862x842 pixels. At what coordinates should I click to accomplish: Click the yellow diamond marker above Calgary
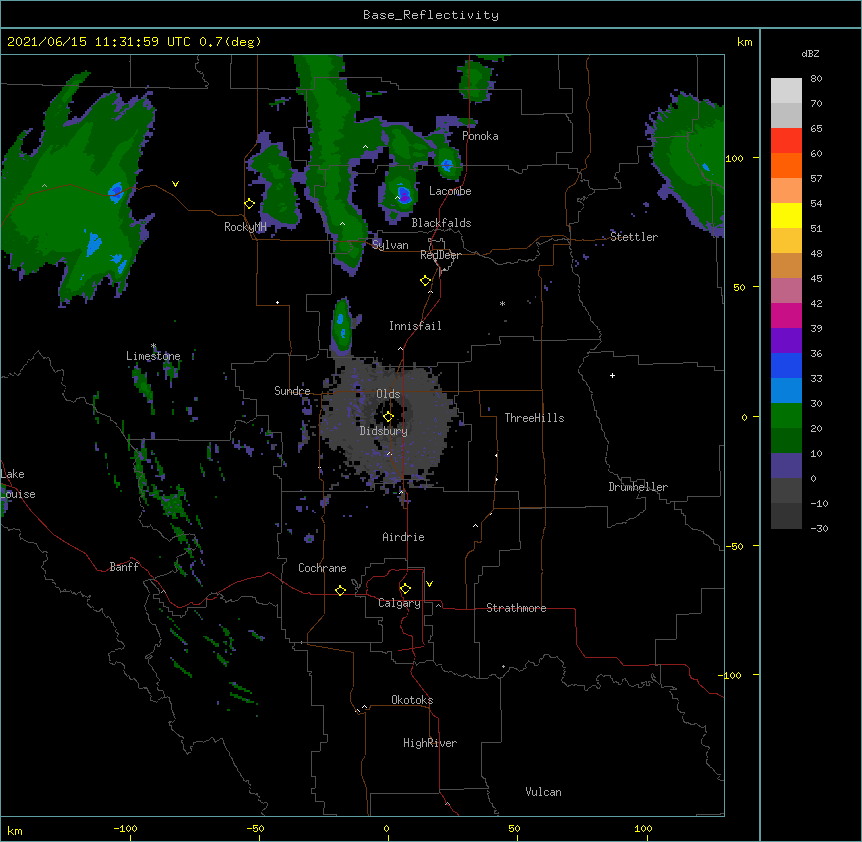coord(405,589)
